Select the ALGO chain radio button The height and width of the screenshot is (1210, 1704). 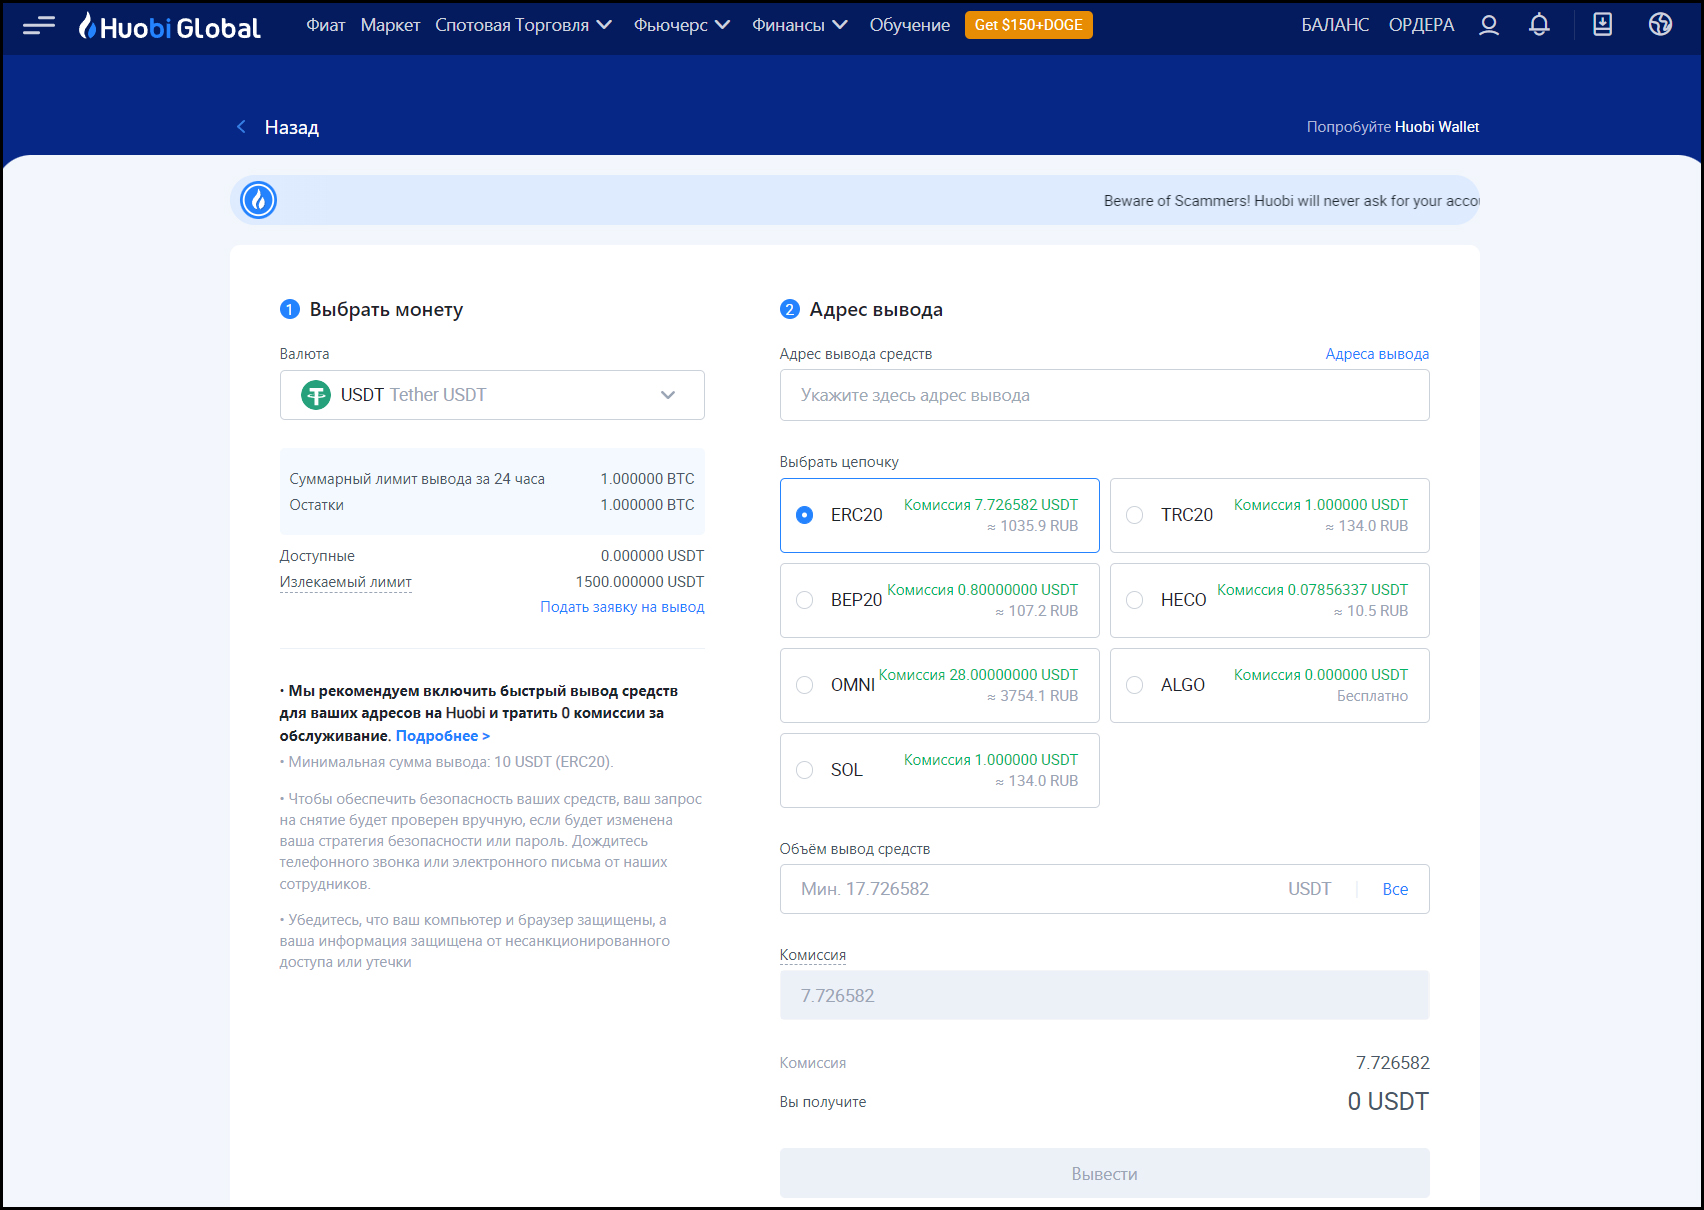[x=1134, y=685]
